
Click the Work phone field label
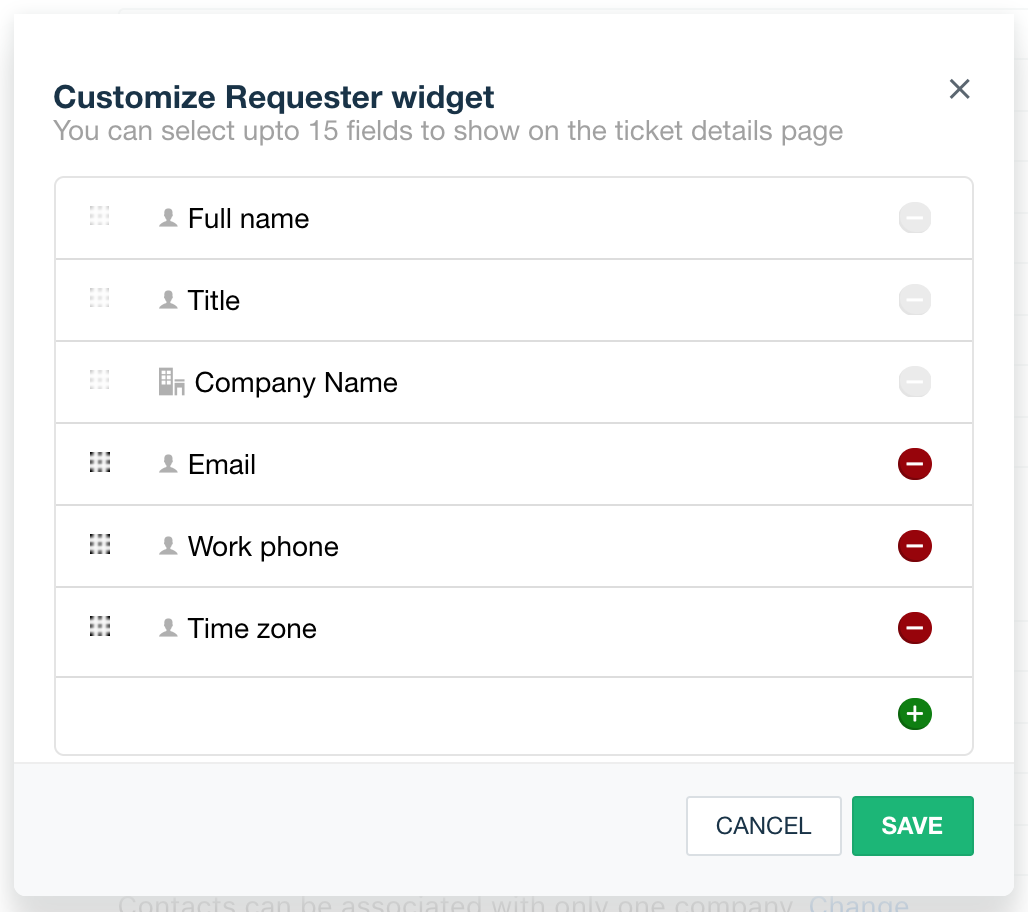coord(263,547)
